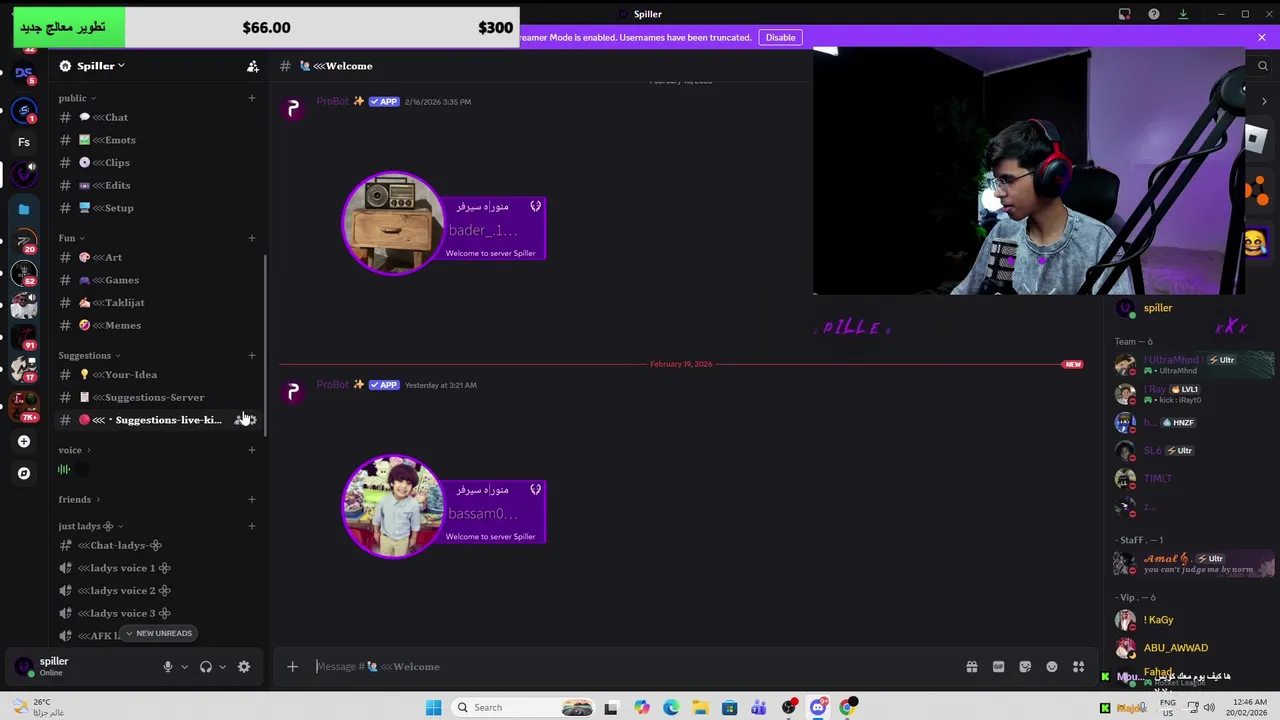Select the Fs server in the server list
The image size is (1280, 720).
tap(24, 142)
